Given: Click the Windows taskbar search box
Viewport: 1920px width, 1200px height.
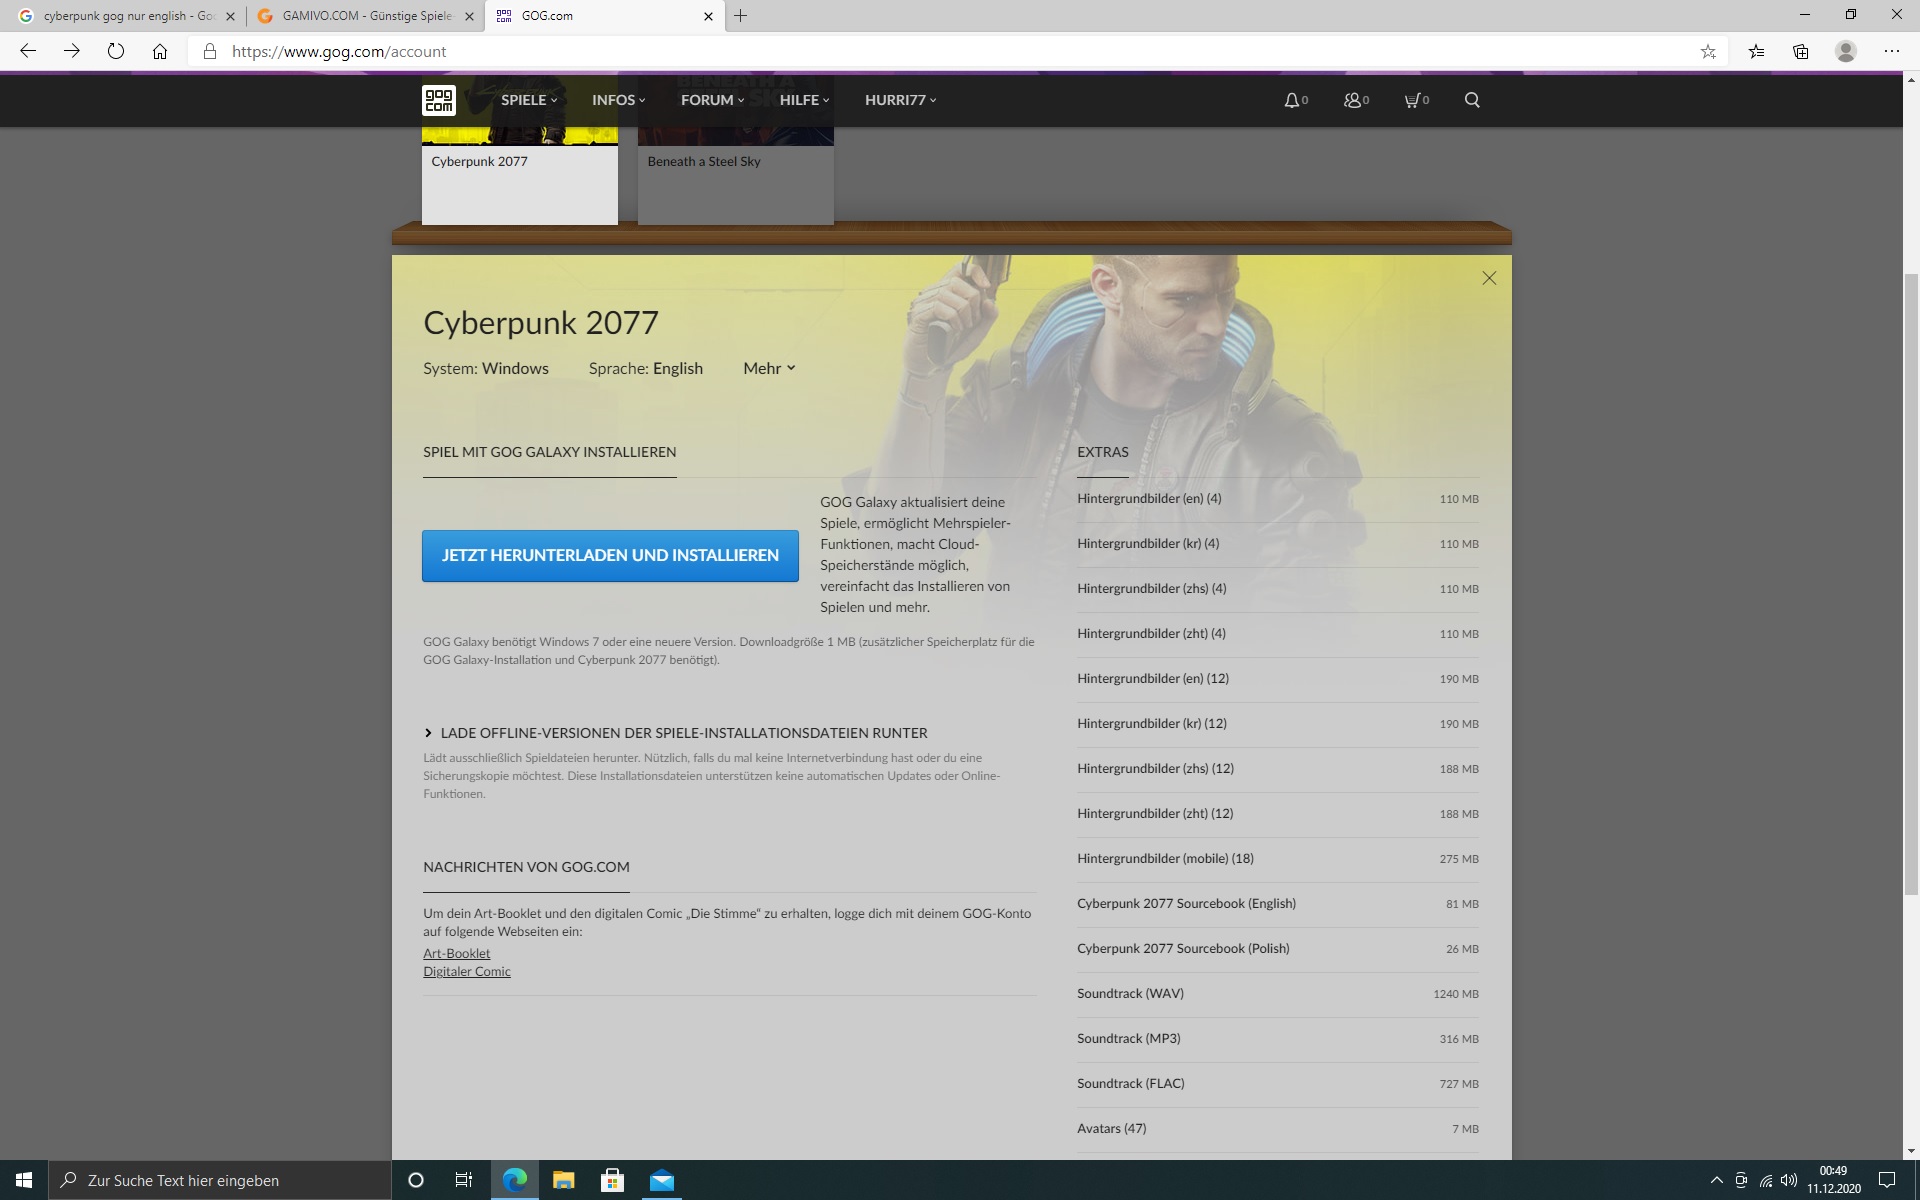Looking at the screenshot, I should [220, 1180].
